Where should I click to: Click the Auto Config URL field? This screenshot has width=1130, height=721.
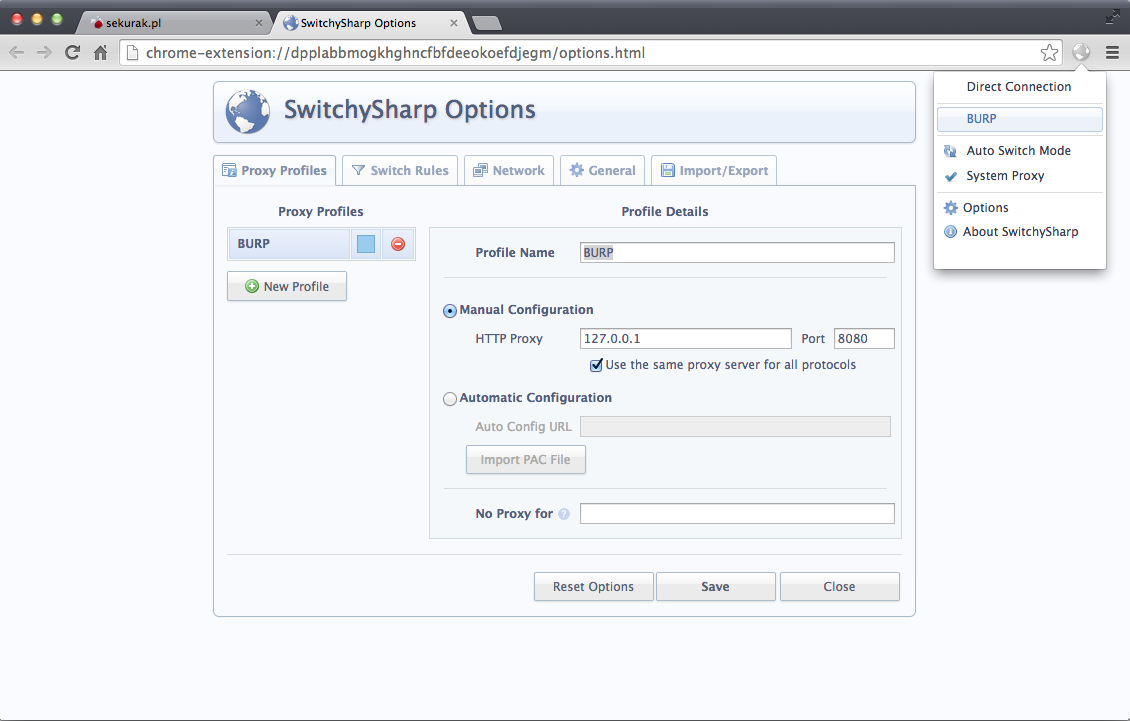coord(735,427)
